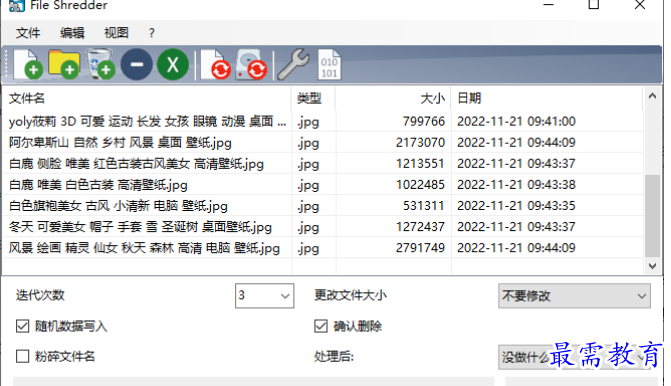Click the Add File toolbar icon
The image size is (671, 386).
coord(28,65)
